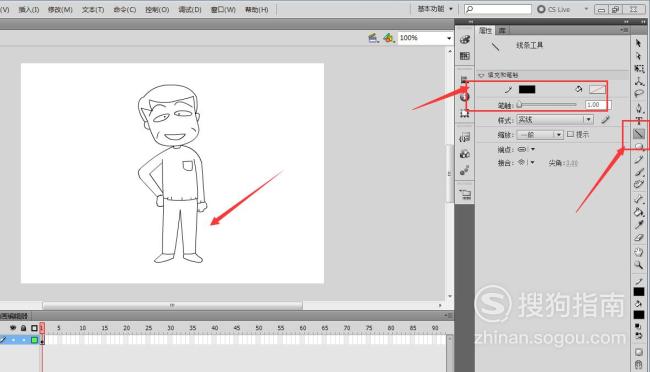Open the 帮助(H) menu
This screenshot has height=372, width=650.
[x=256, y=9]
